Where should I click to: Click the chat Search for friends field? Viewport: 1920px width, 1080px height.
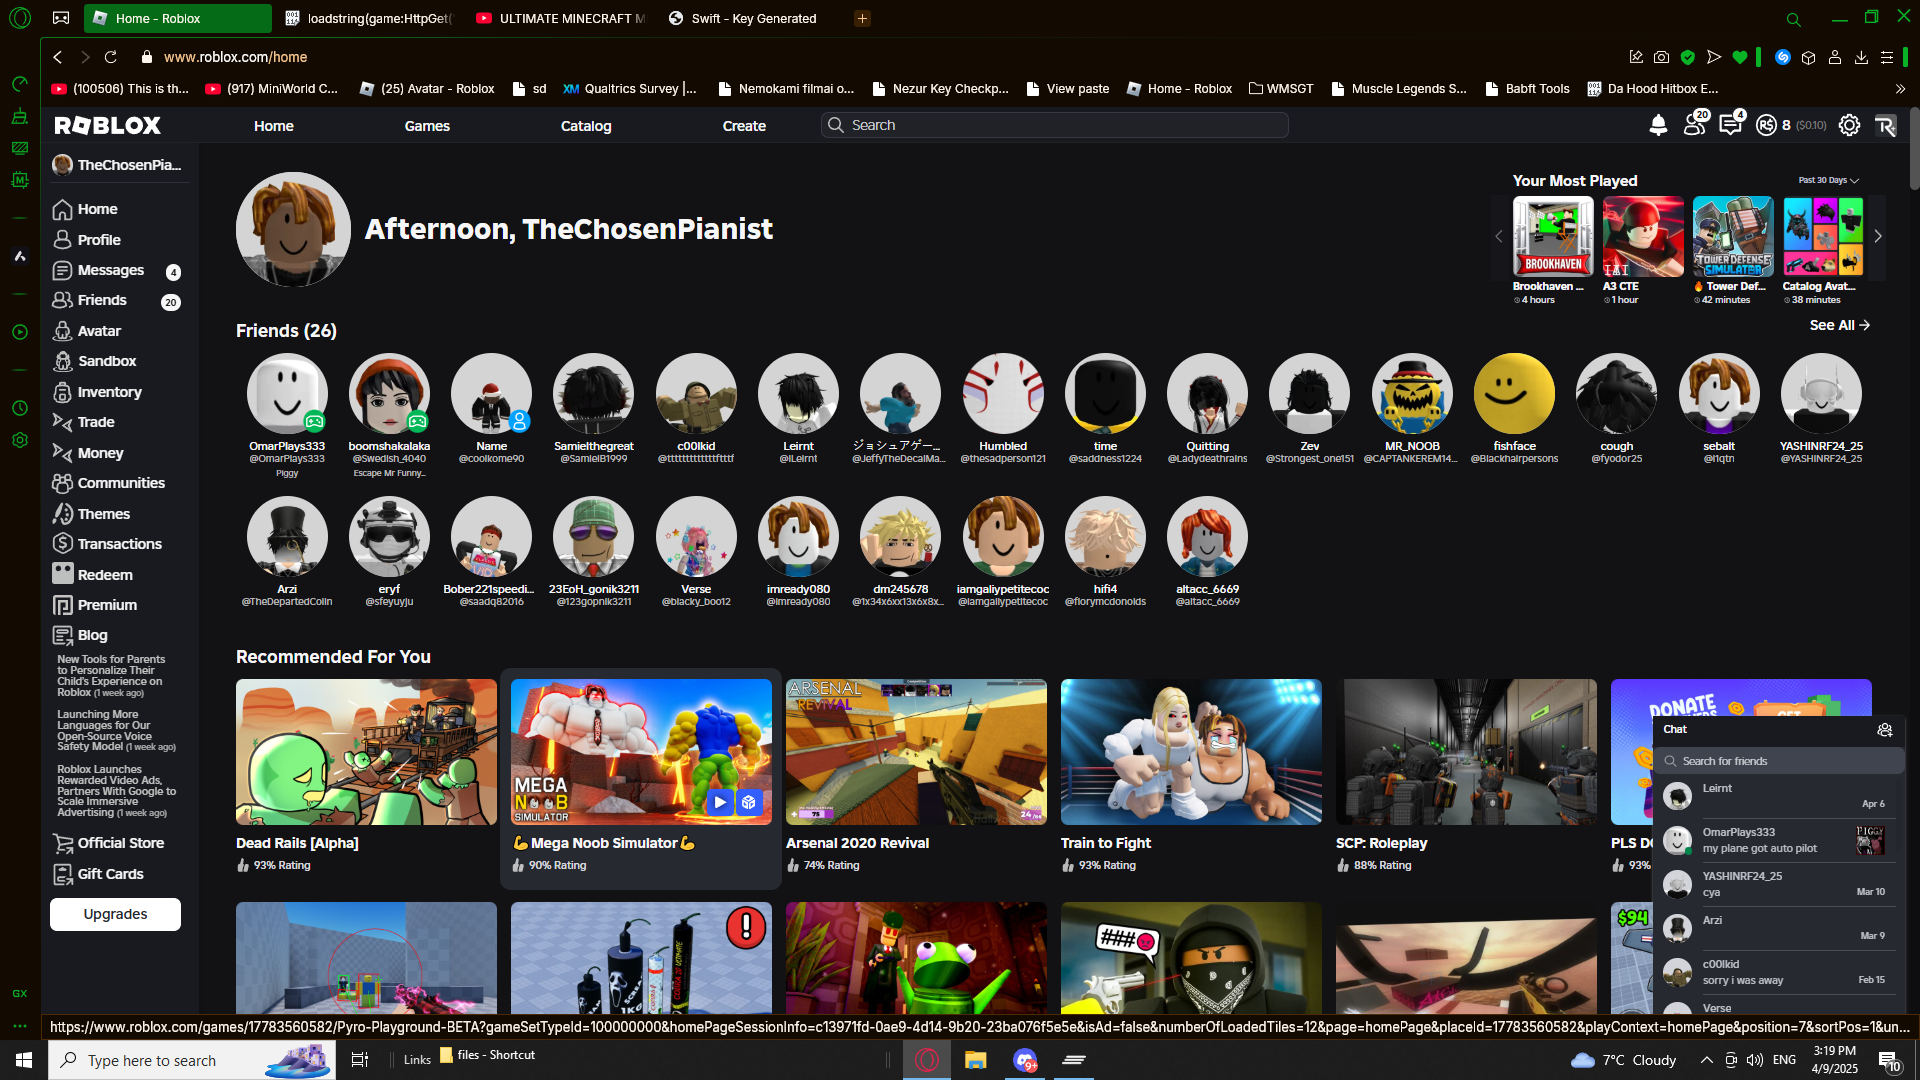click(x=1780, y=761)
